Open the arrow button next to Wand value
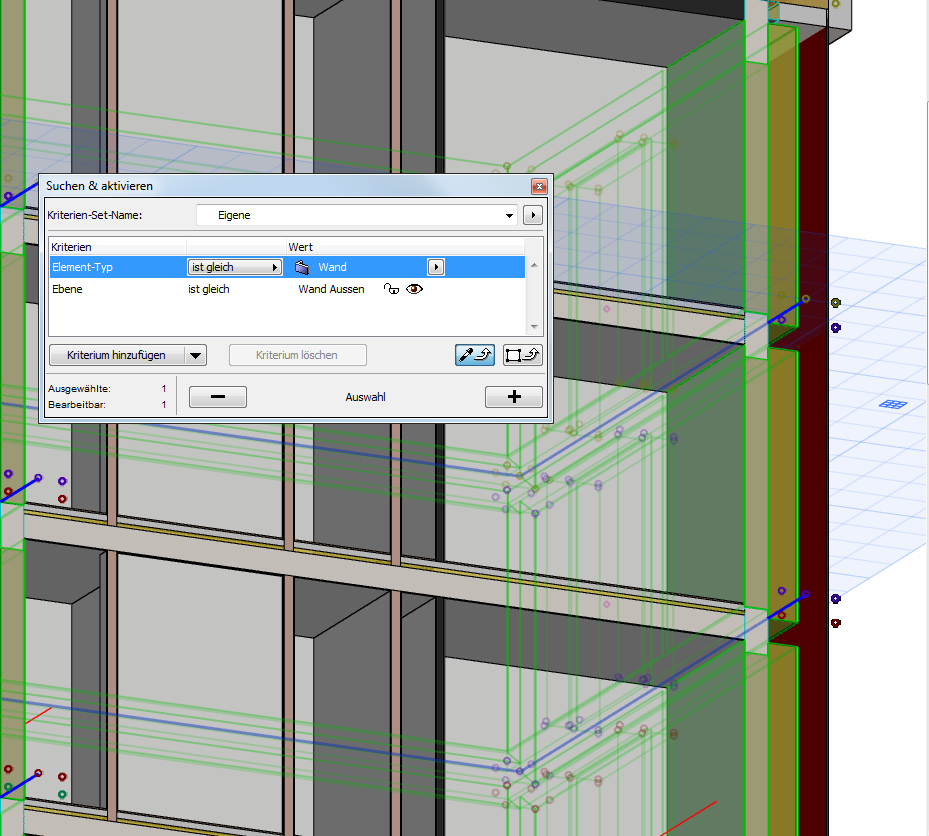 (x=436, y=267)
